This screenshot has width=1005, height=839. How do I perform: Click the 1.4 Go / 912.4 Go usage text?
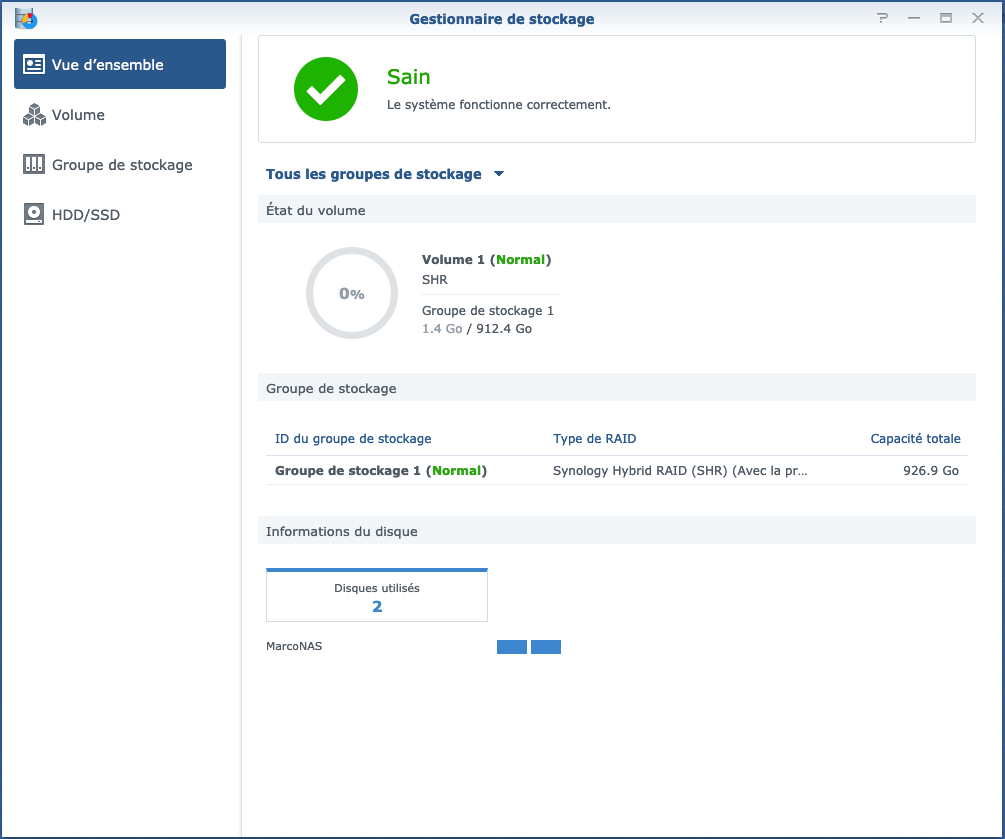477,329
